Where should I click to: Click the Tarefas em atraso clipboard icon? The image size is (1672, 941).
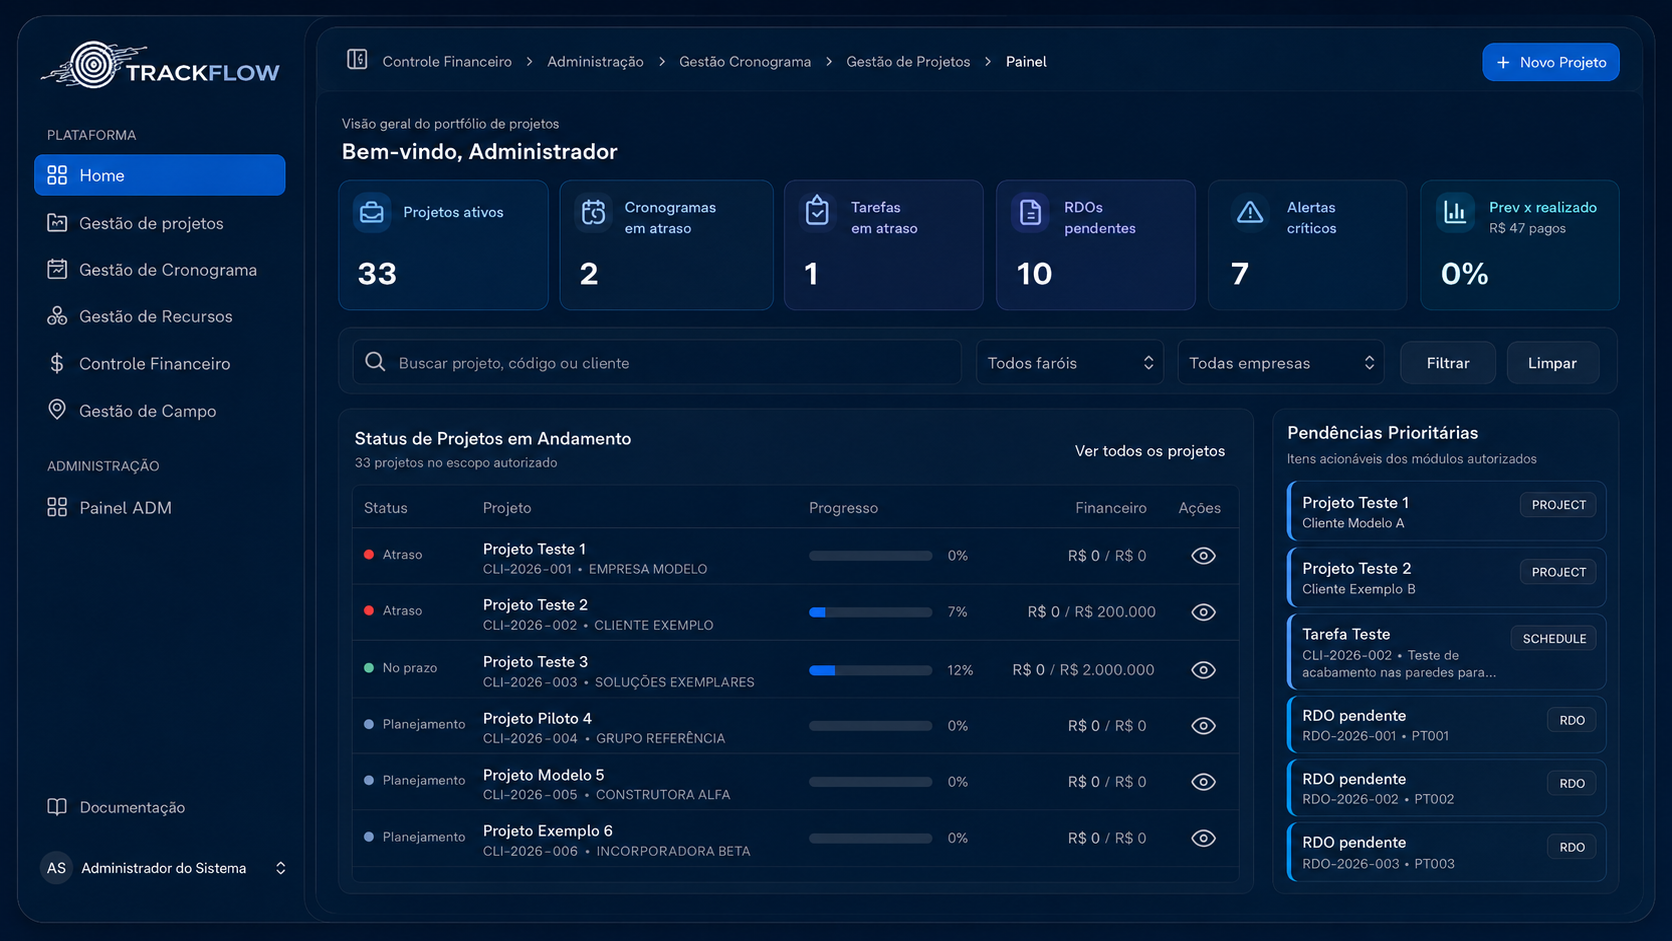point(817,212)
